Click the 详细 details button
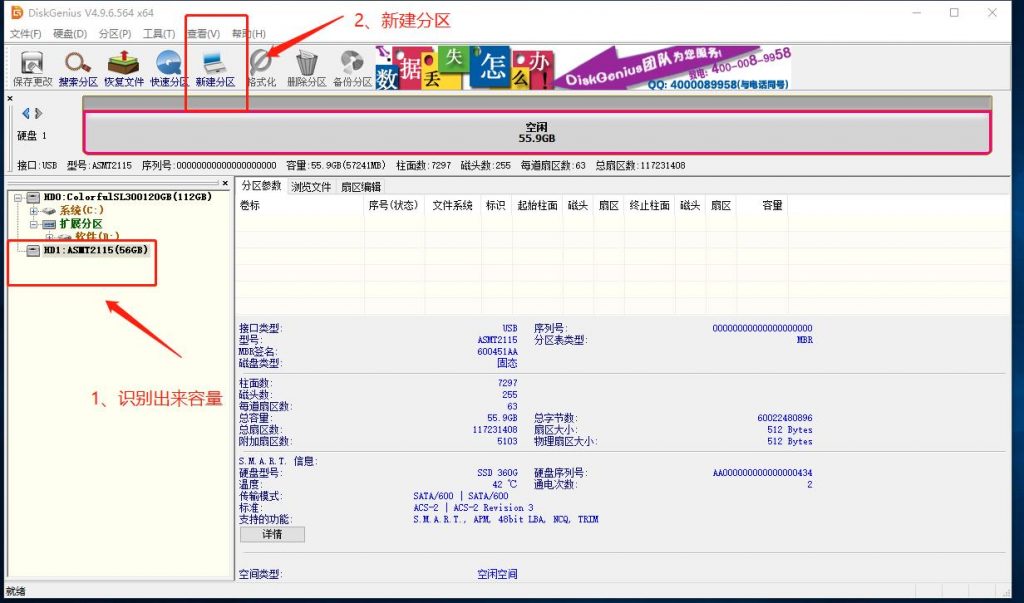Viewport: 1024px width, 603px height. (271, 534)
